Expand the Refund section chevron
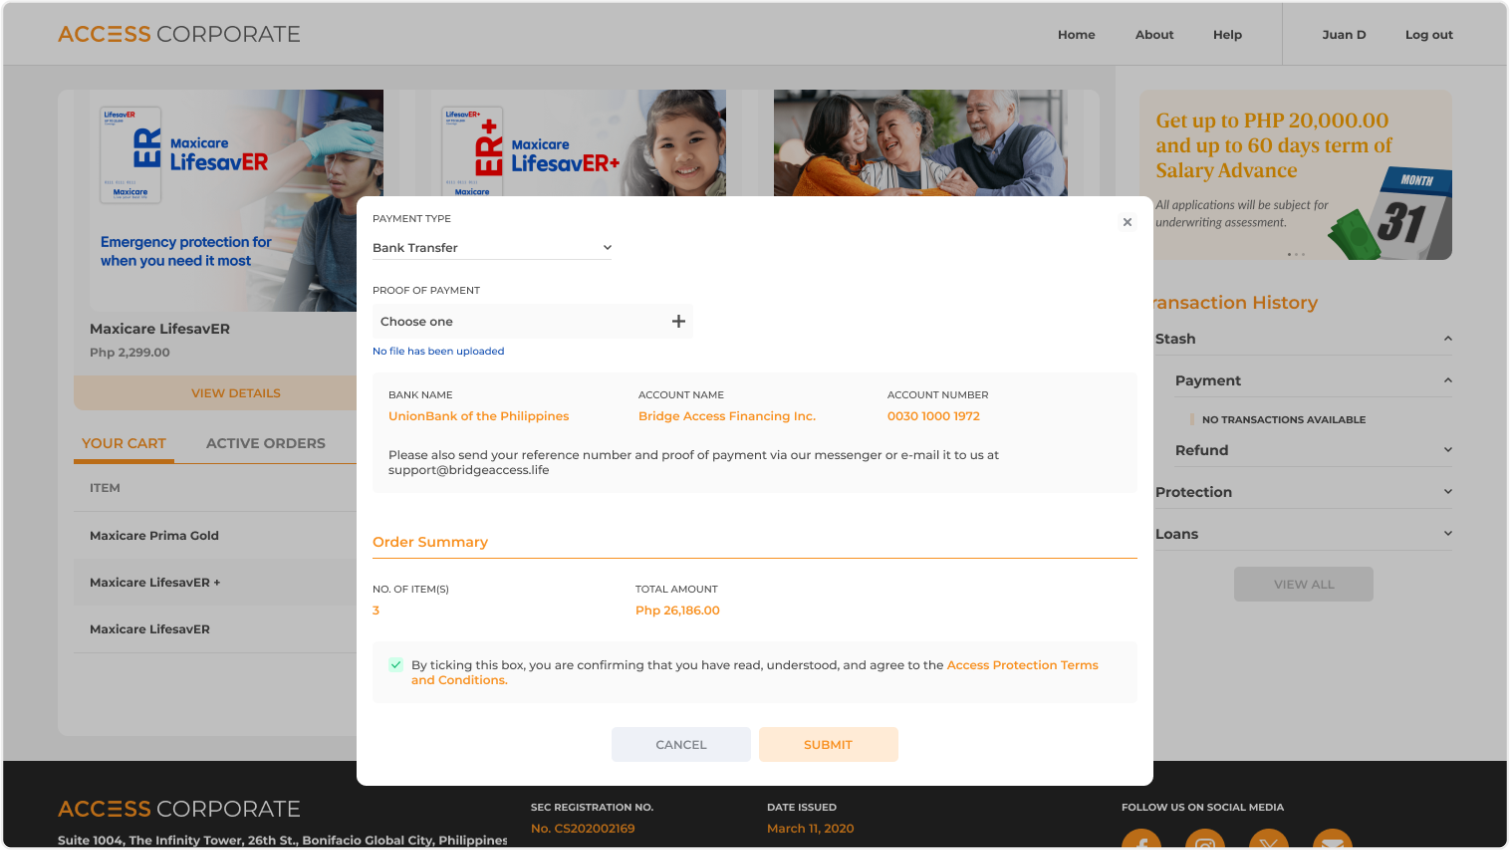The height and width of the screenshot is (850, 1510). coord(1447,450)
